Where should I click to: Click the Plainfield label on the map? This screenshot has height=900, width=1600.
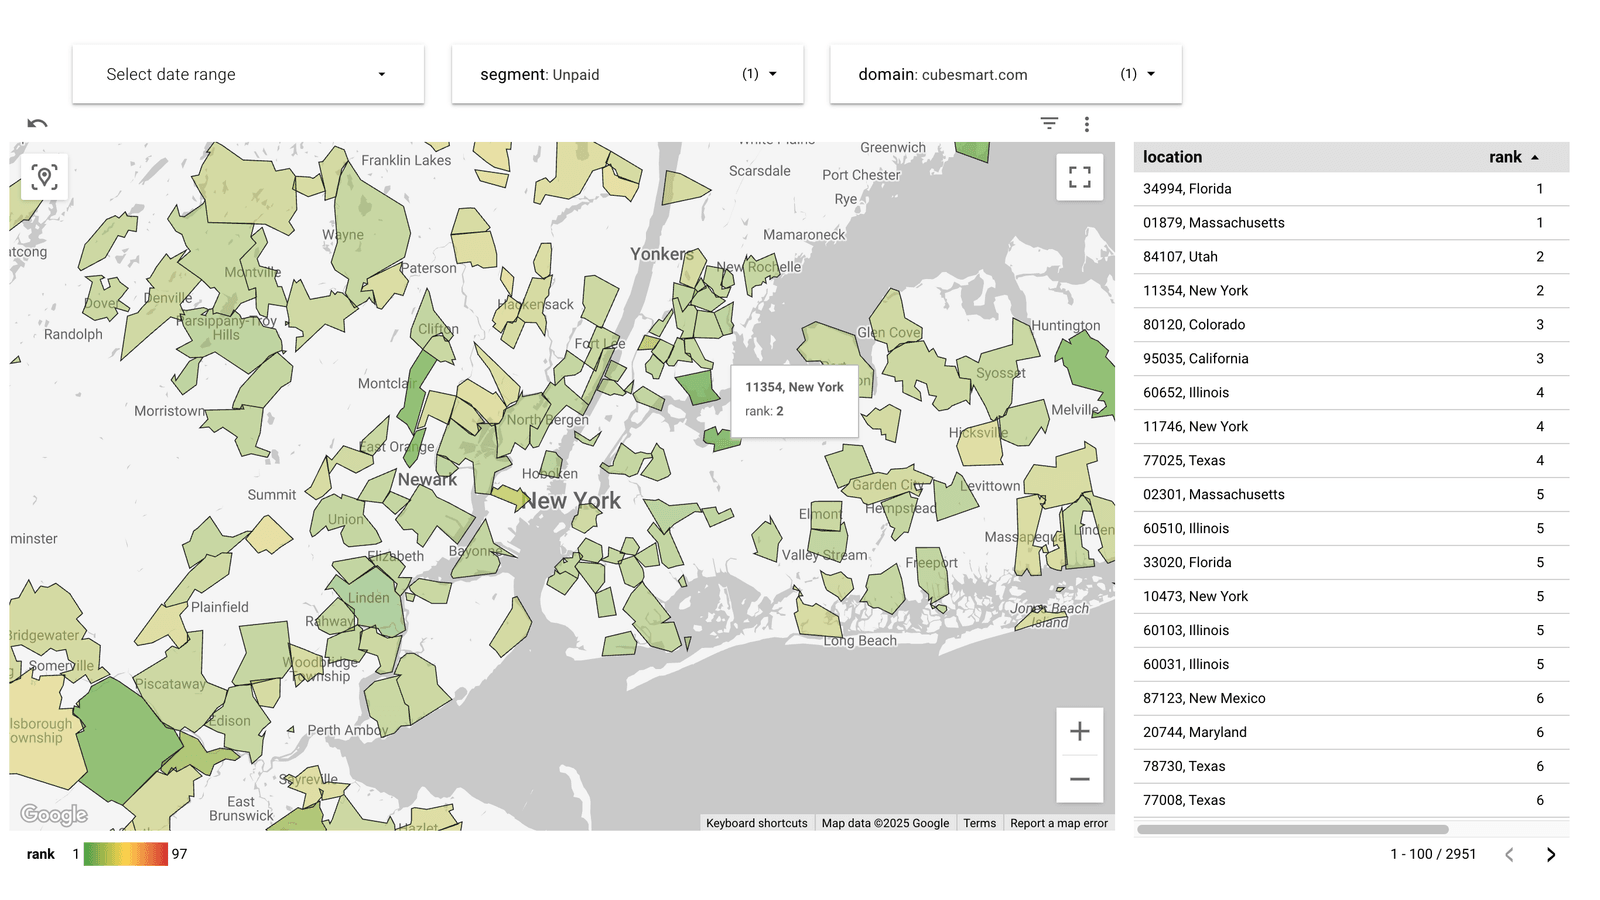click(220, 607)
